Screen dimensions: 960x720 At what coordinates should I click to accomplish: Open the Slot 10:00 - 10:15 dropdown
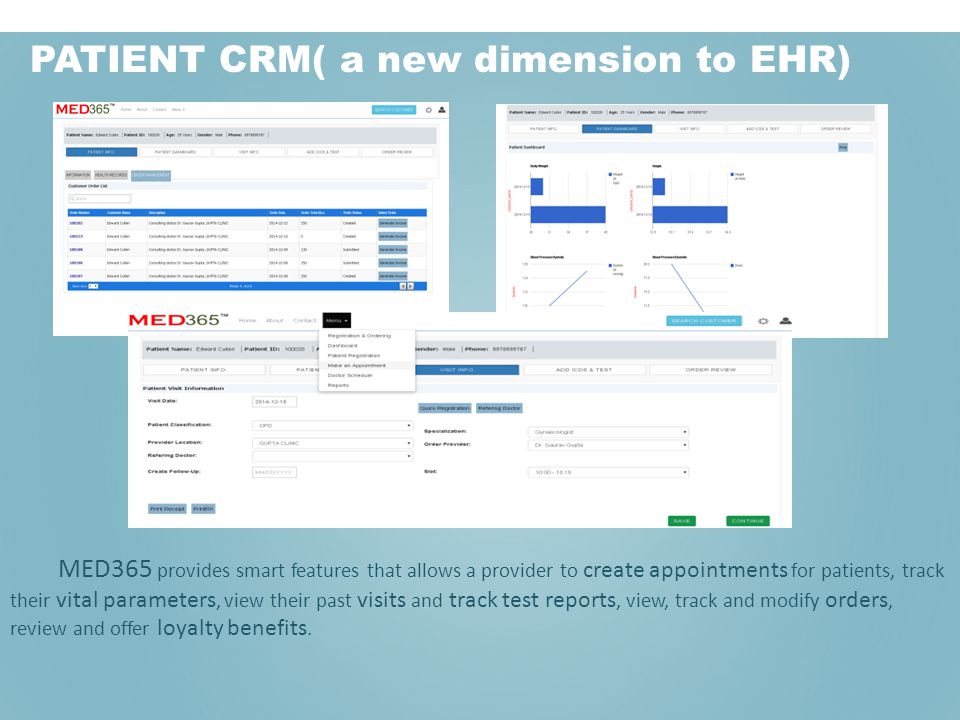coord(608,472)
